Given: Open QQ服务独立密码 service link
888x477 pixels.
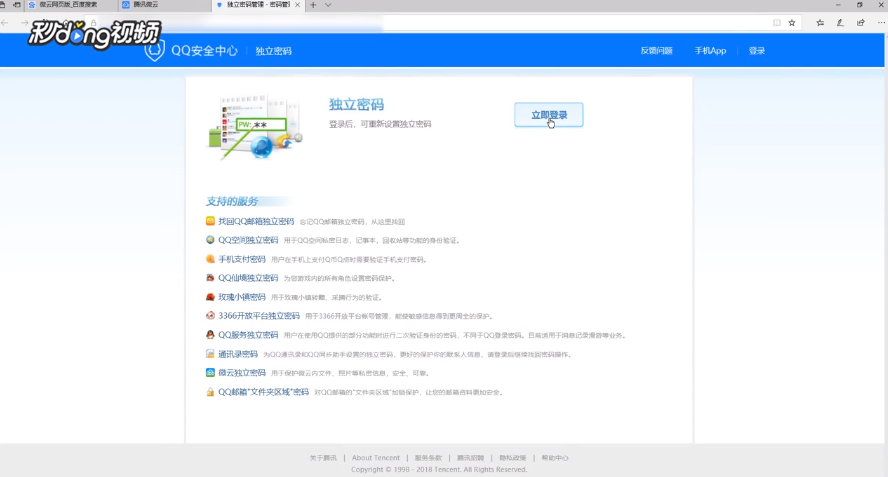Looking at the screenshot, I should (248, 335).
